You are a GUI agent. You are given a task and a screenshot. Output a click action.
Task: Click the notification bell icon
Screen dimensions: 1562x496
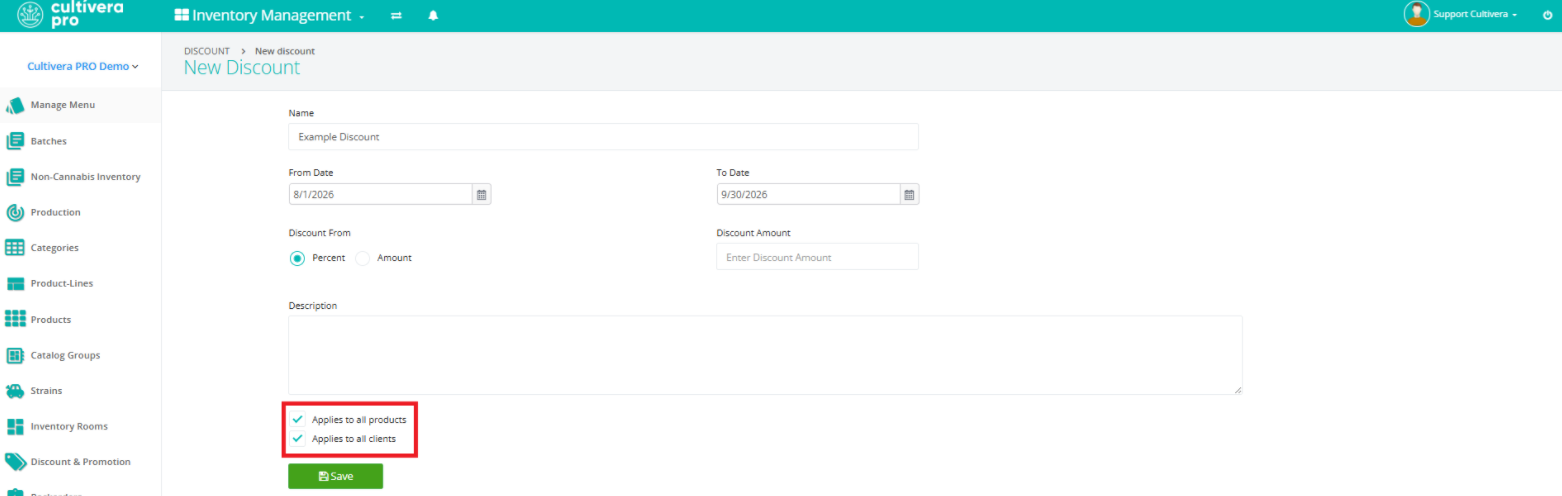[x=433, y=16]
